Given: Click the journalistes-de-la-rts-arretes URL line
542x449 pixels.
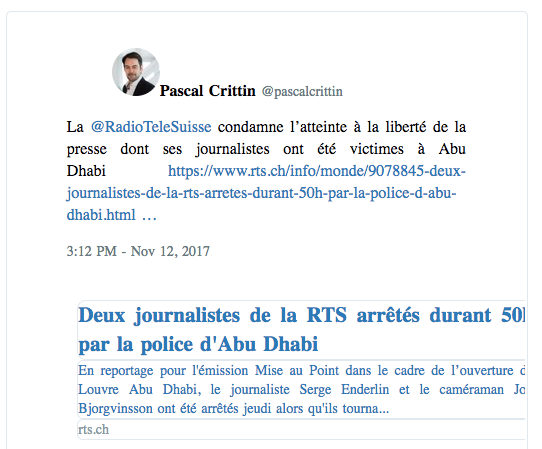Looking at the screenshot, I should (262, 193).
